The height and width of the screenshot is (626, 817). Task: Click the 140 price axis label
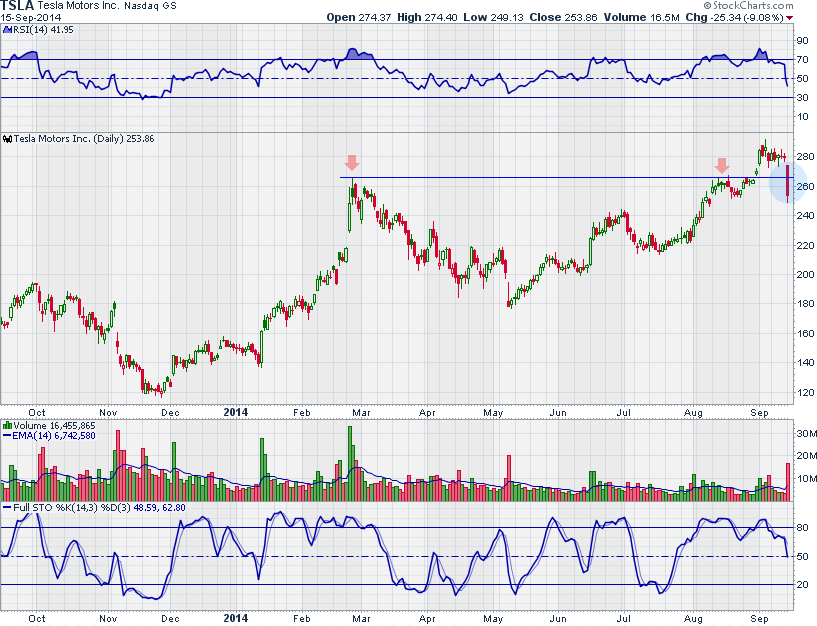pyautogui.click(x=805, y=362)
